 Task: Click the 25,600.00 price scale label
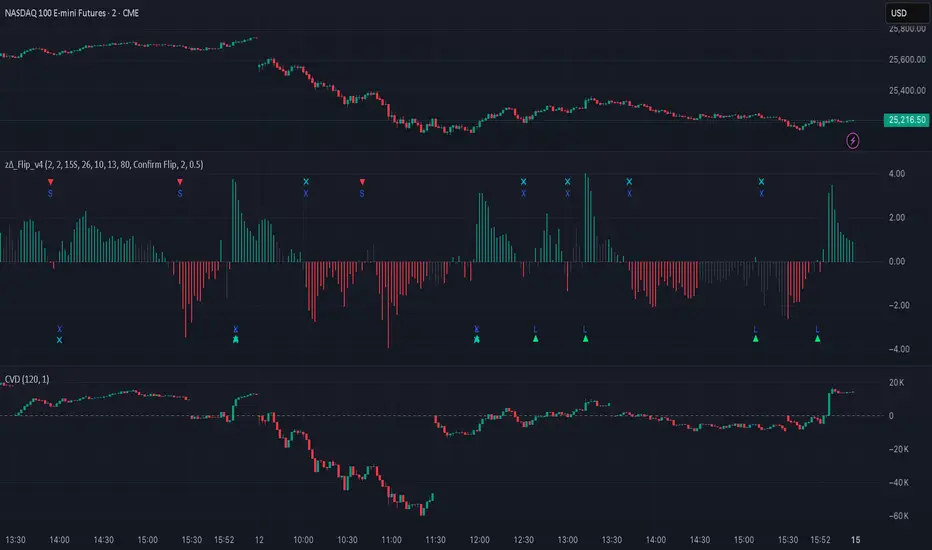coord(907,59)
